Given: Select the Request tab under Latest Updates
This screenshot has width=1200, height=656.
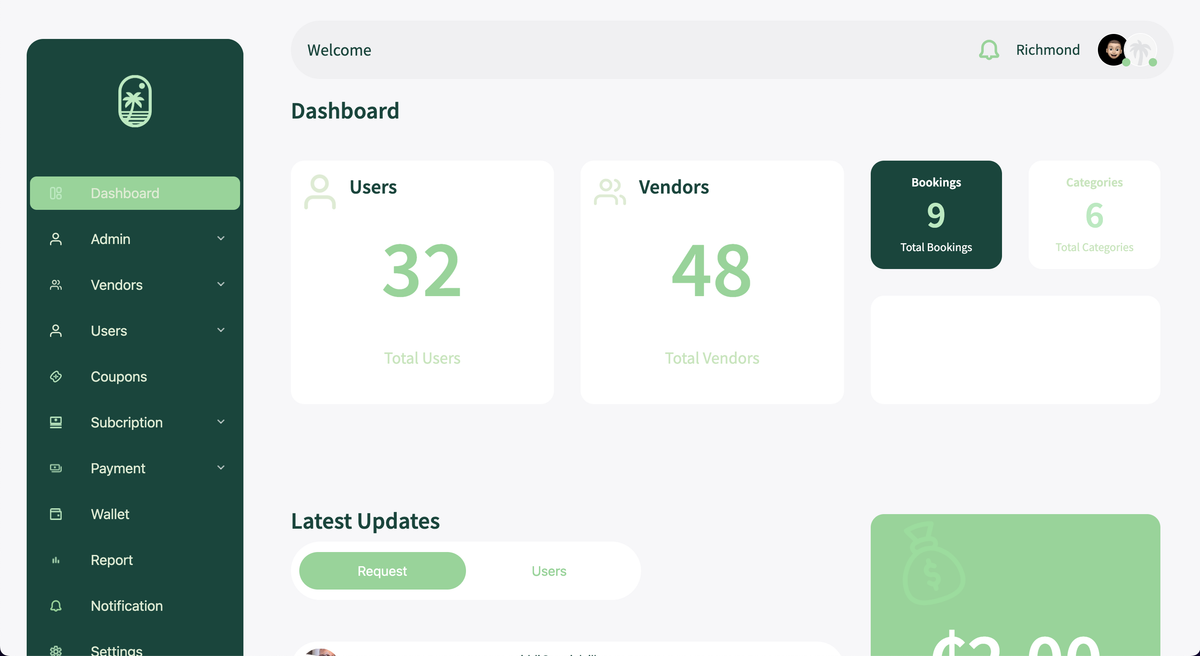Looking at the screenshot, I should 382,571.
